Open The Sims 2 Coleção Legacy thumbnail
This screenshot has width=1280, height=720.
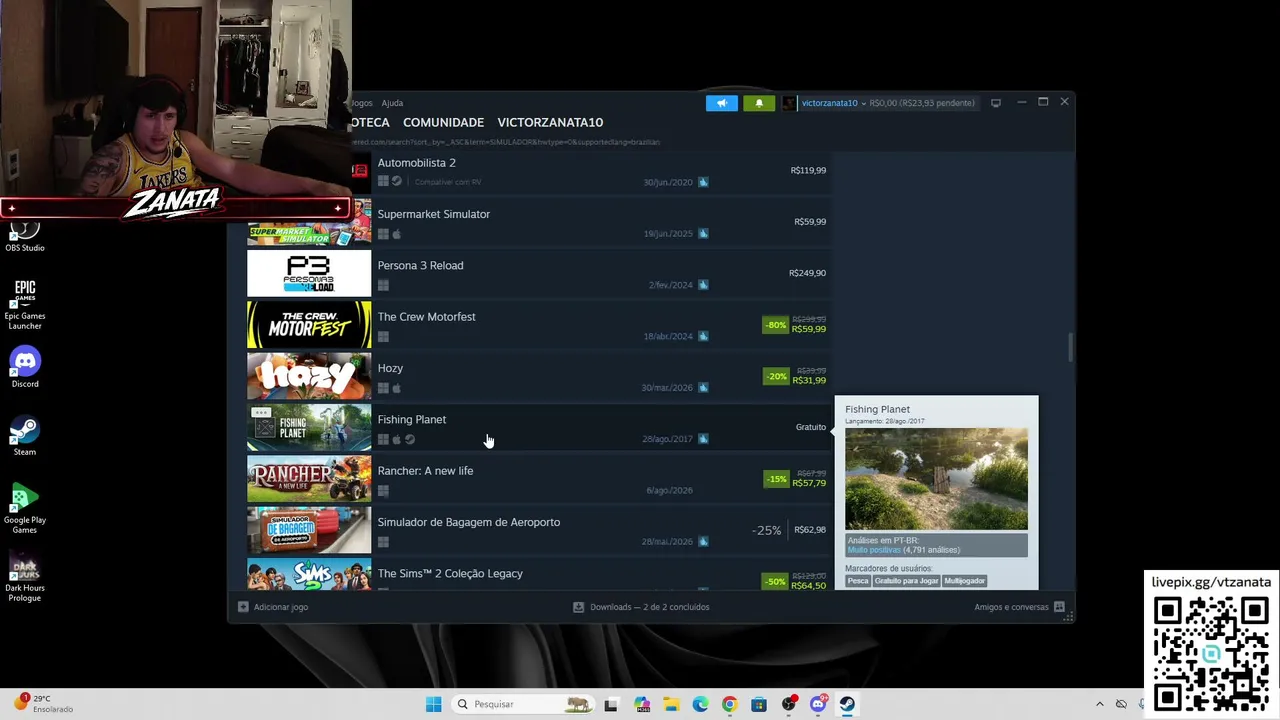(309, 574)
